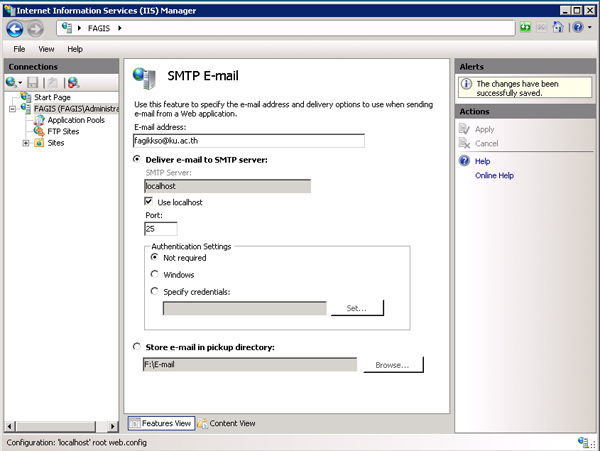This screenshot has height=451, width=600.
Task: Click Cancel in Actions pane
Action: [x=487, y=143]
